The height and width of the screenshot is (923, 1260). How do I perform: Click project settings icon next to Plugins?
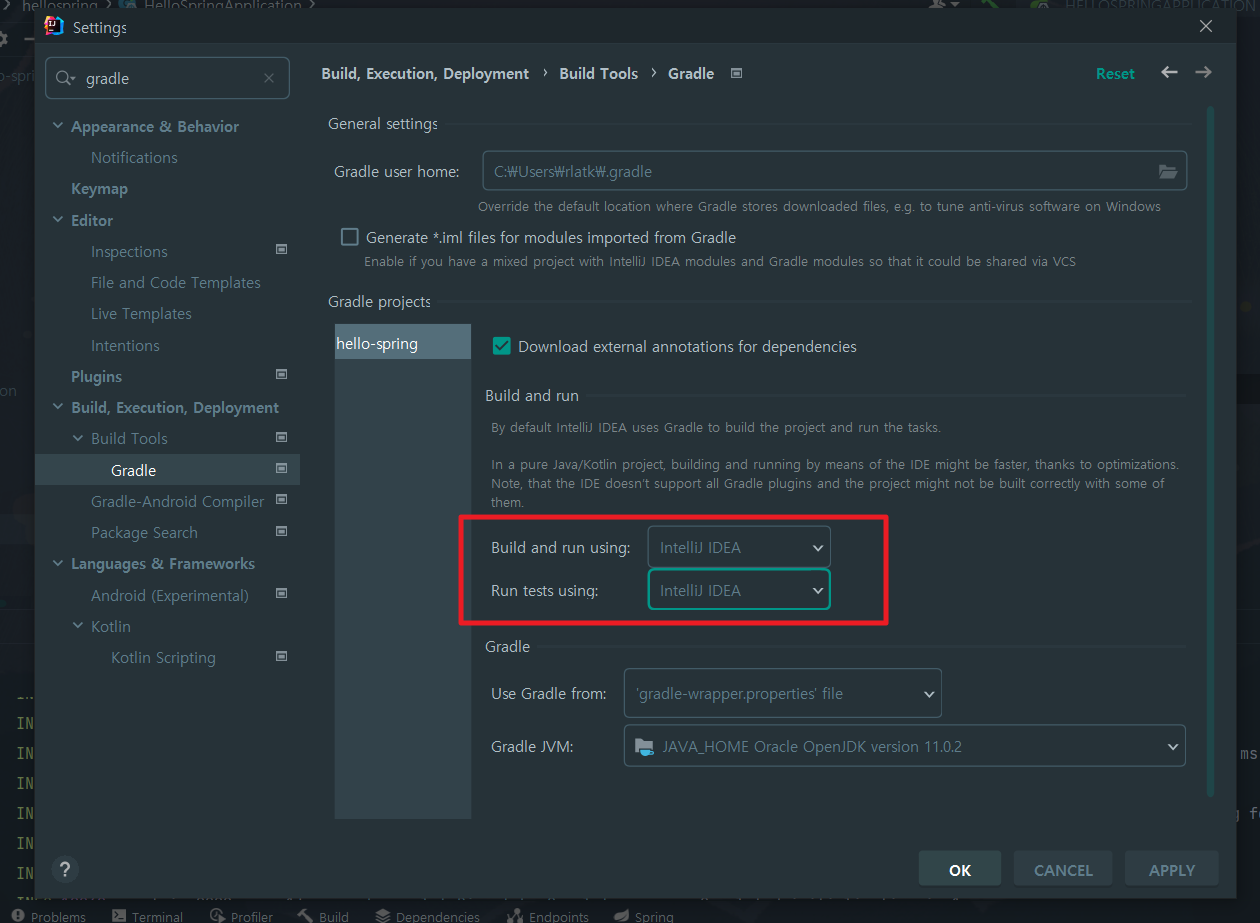(x=281, y=374)
